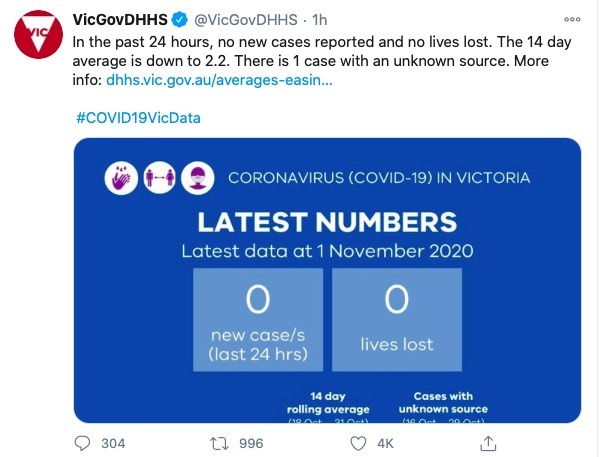Click the social distancing icon in the image

coord(159,178)
